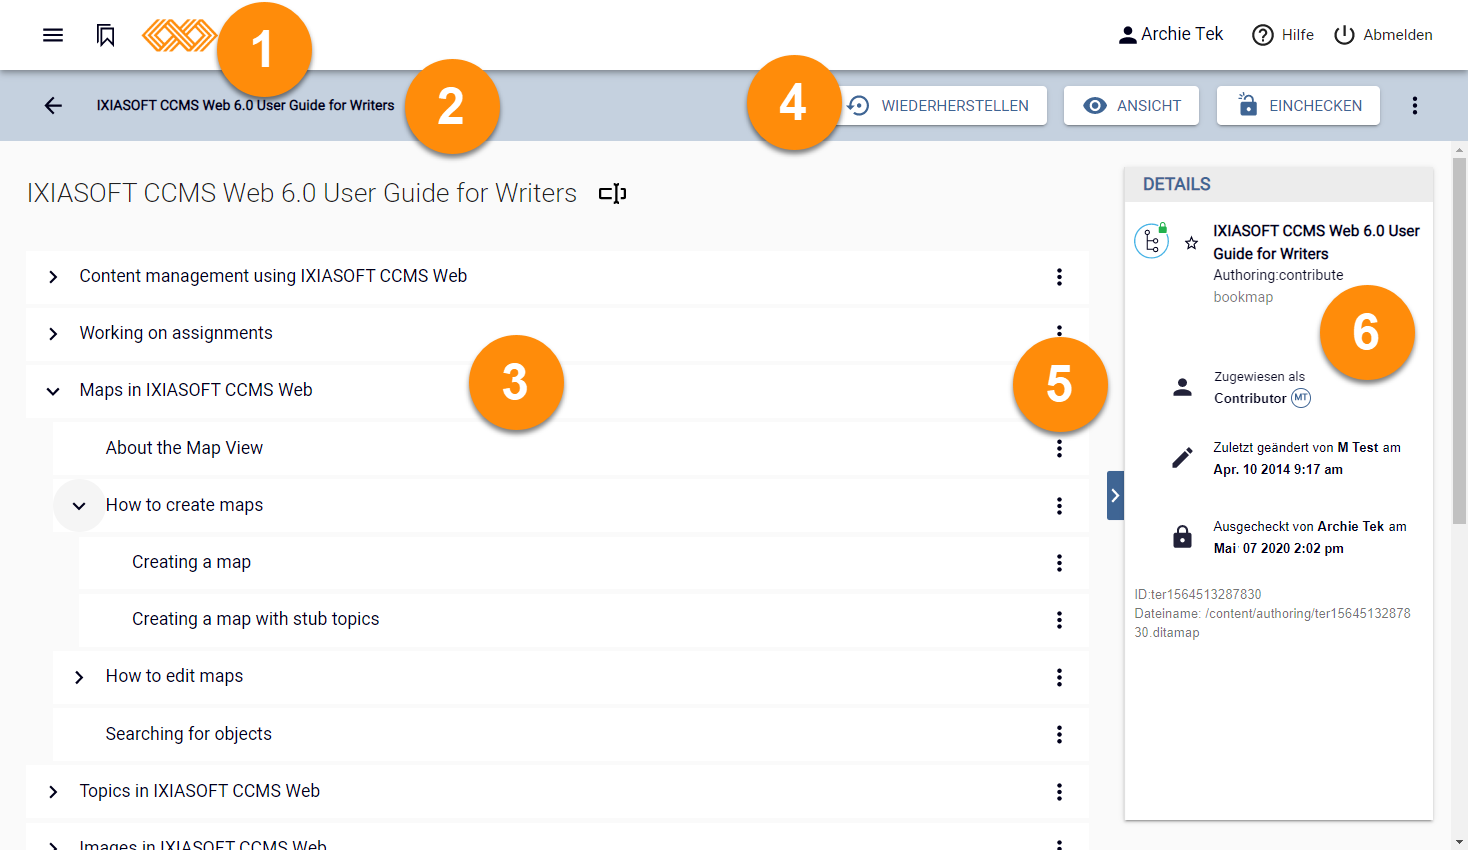The height and width of the screenshot is (850, 1468).
Task: Click scrollbar up arrow
Action: [1460, 149]
